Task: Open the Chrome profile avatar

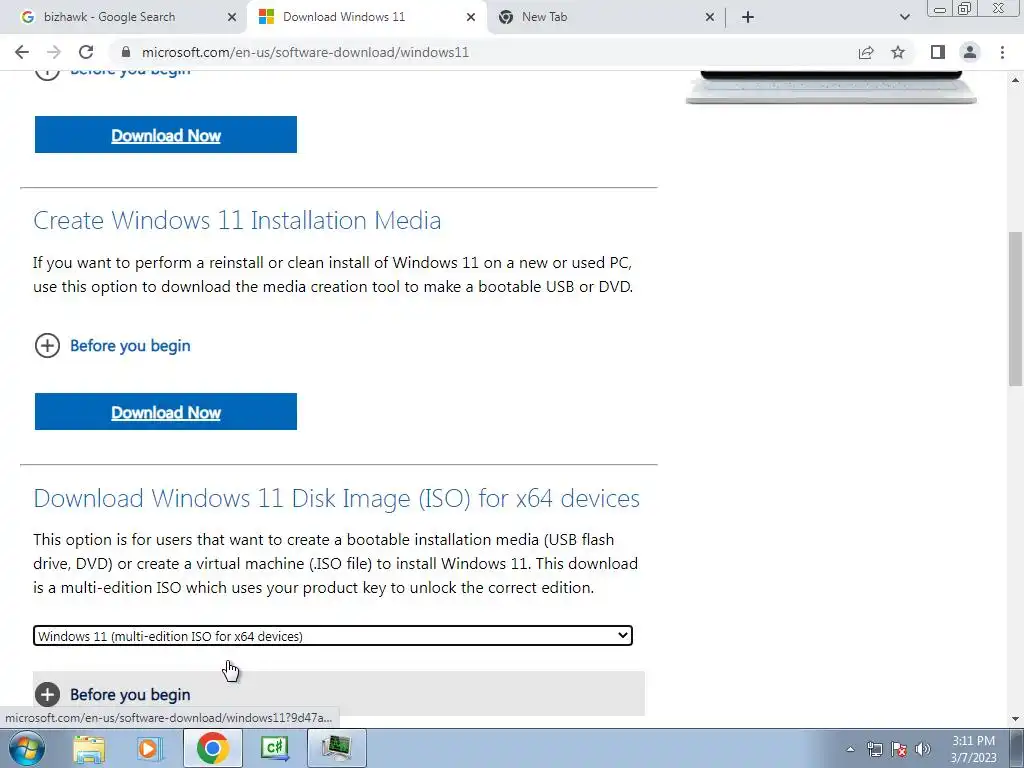Action: click(970, 52)
